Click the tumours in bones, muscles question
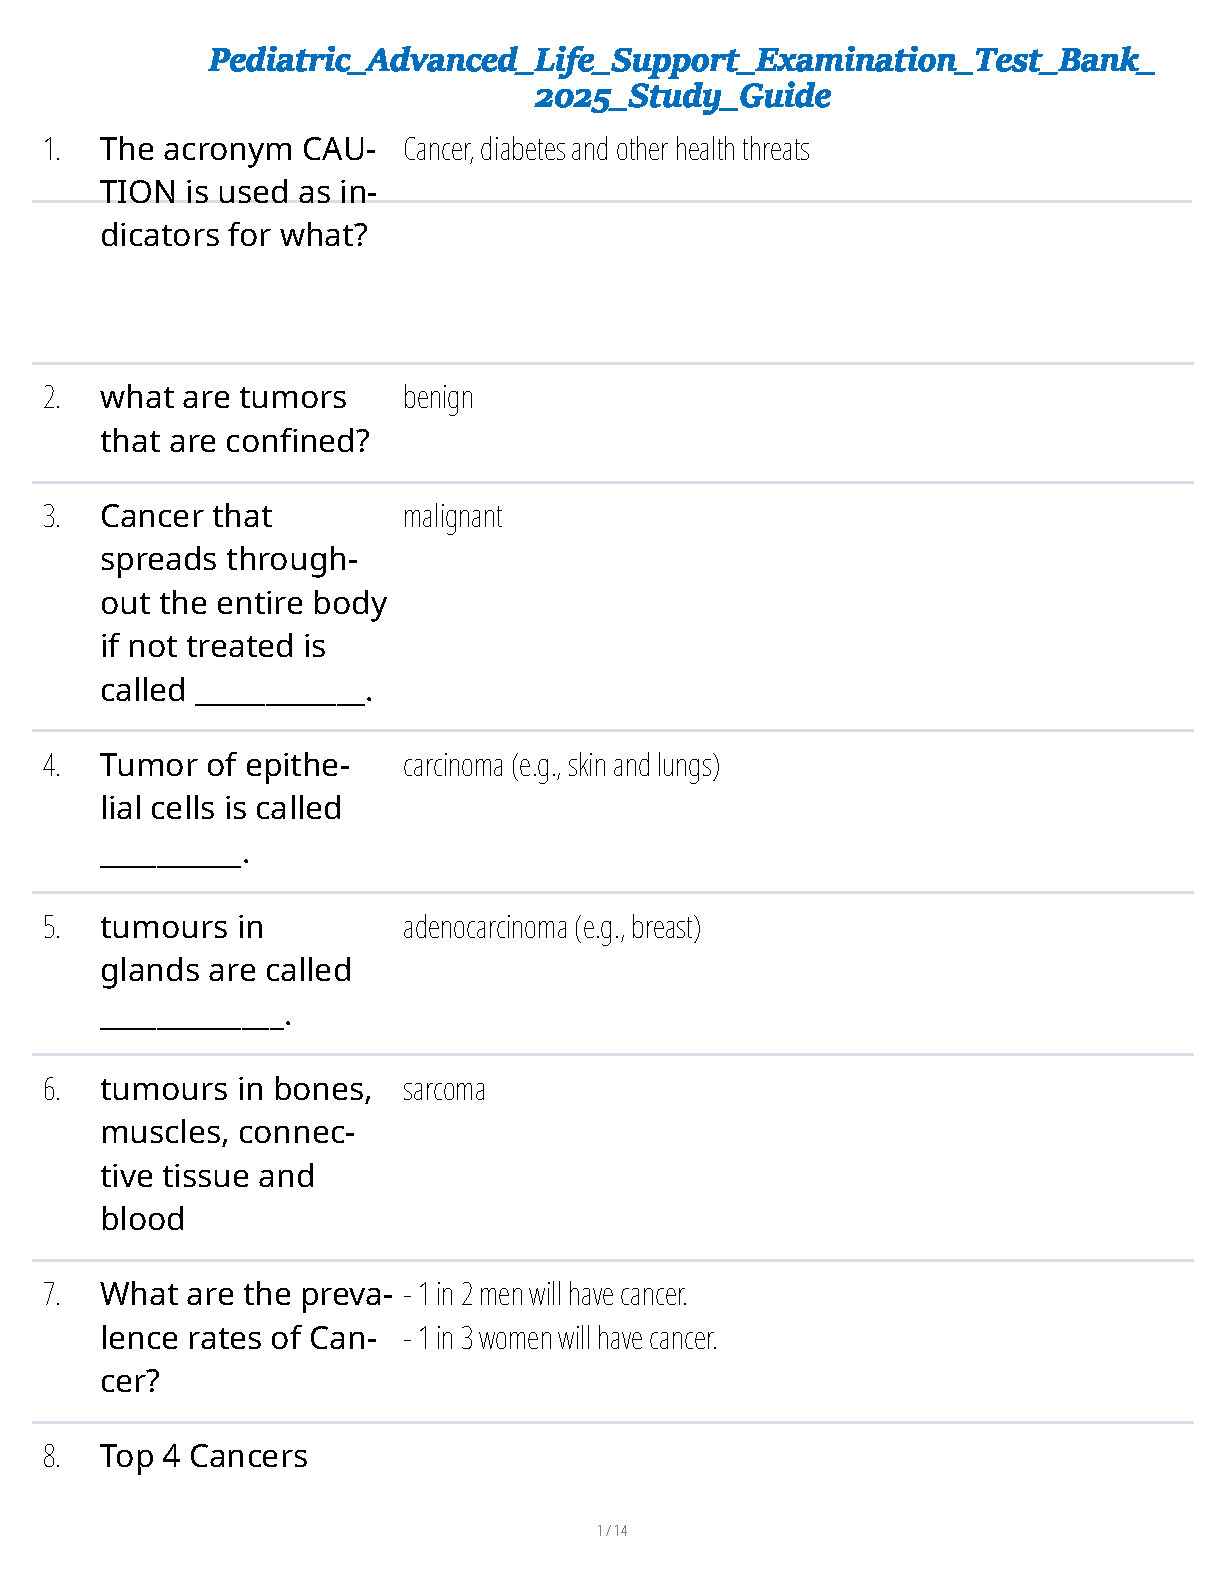 [236, 1154]
